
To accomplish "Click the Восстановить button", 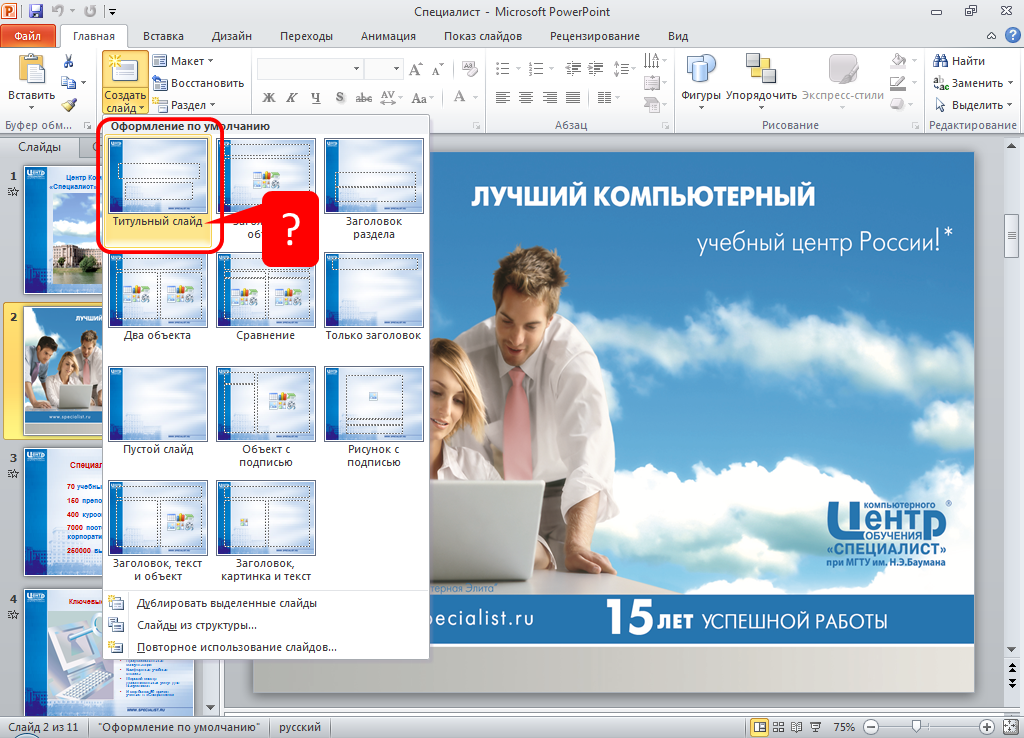I will pos(198,83).
